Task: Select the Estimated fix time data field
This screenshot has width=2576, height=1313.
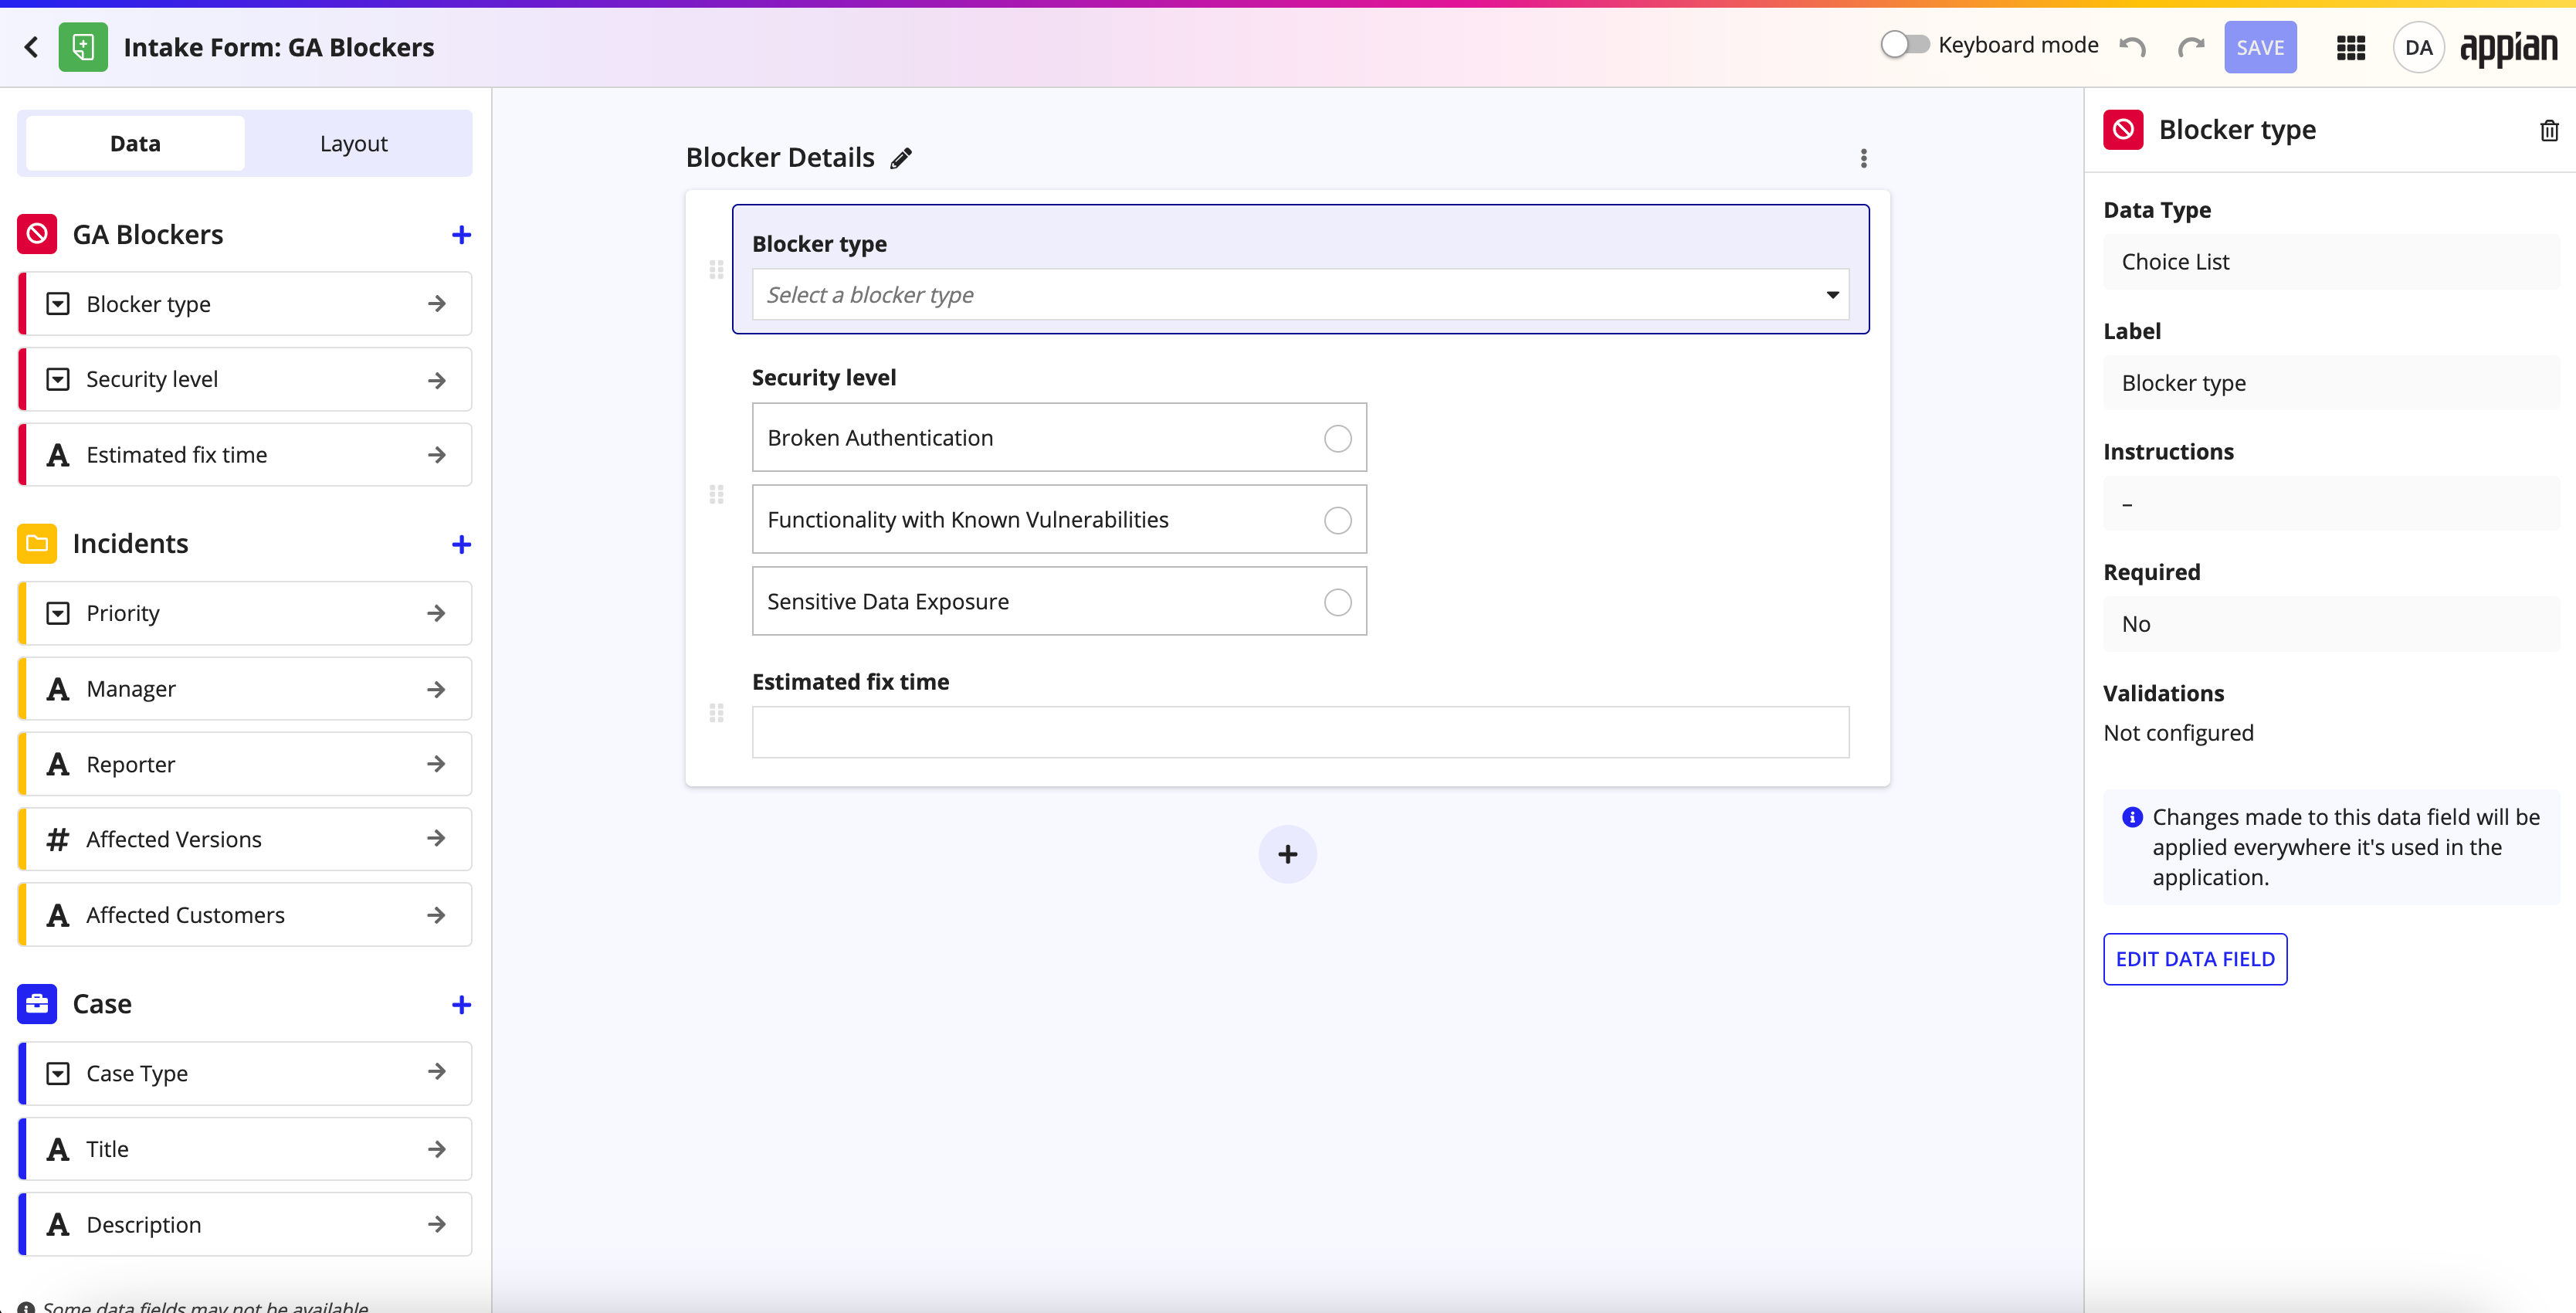Action: click(245, 455)
